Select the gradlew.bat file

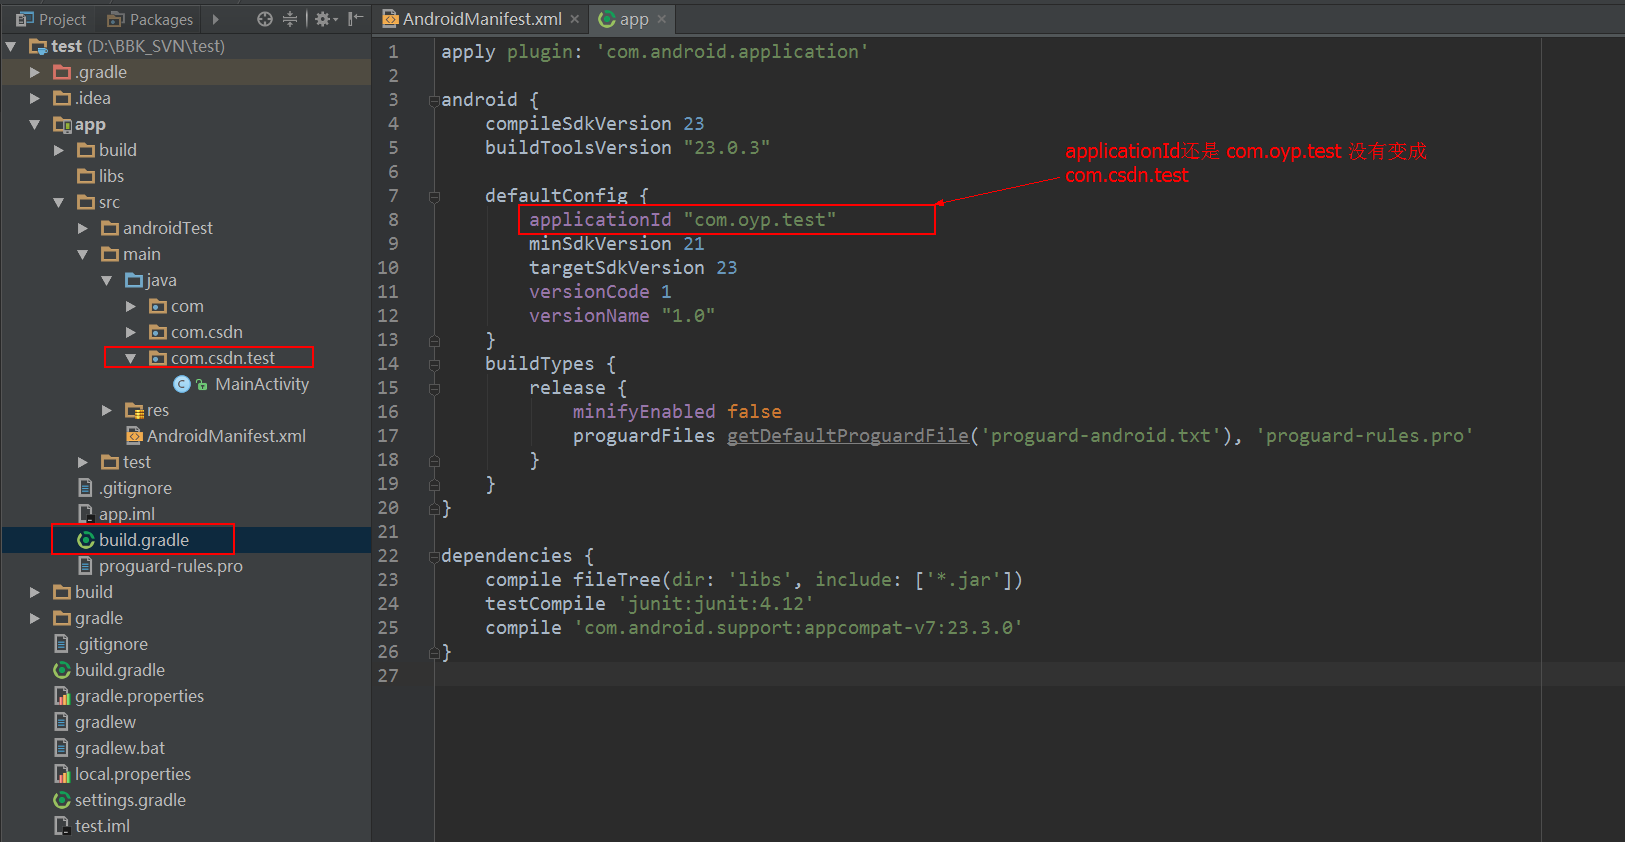pos(109,748)
